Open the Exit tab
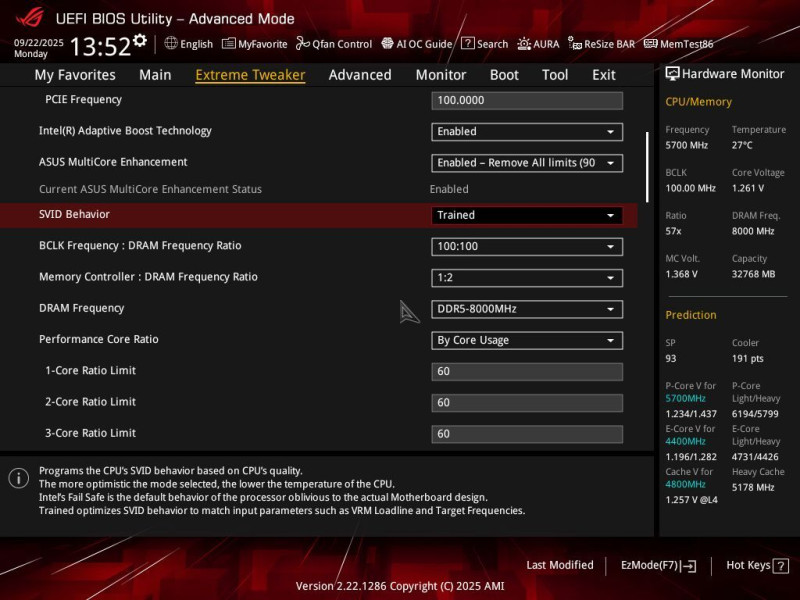 coord(604,75)
